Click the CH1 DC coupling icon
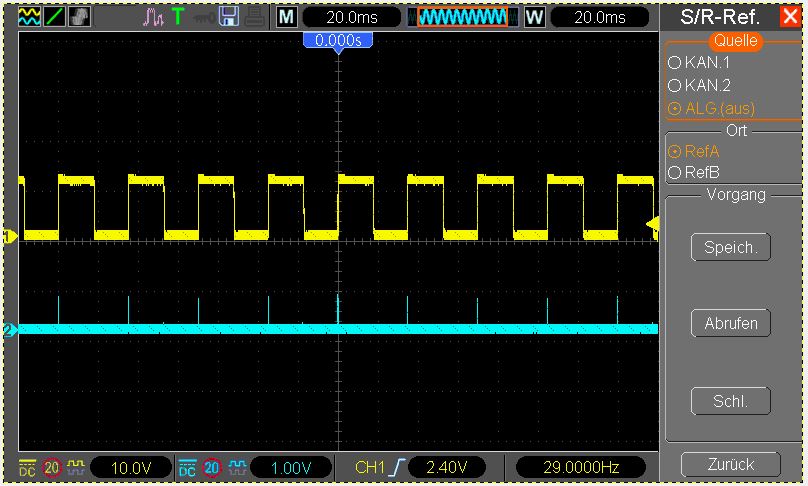This screenshot has width=808, height=486. [27, 467]
